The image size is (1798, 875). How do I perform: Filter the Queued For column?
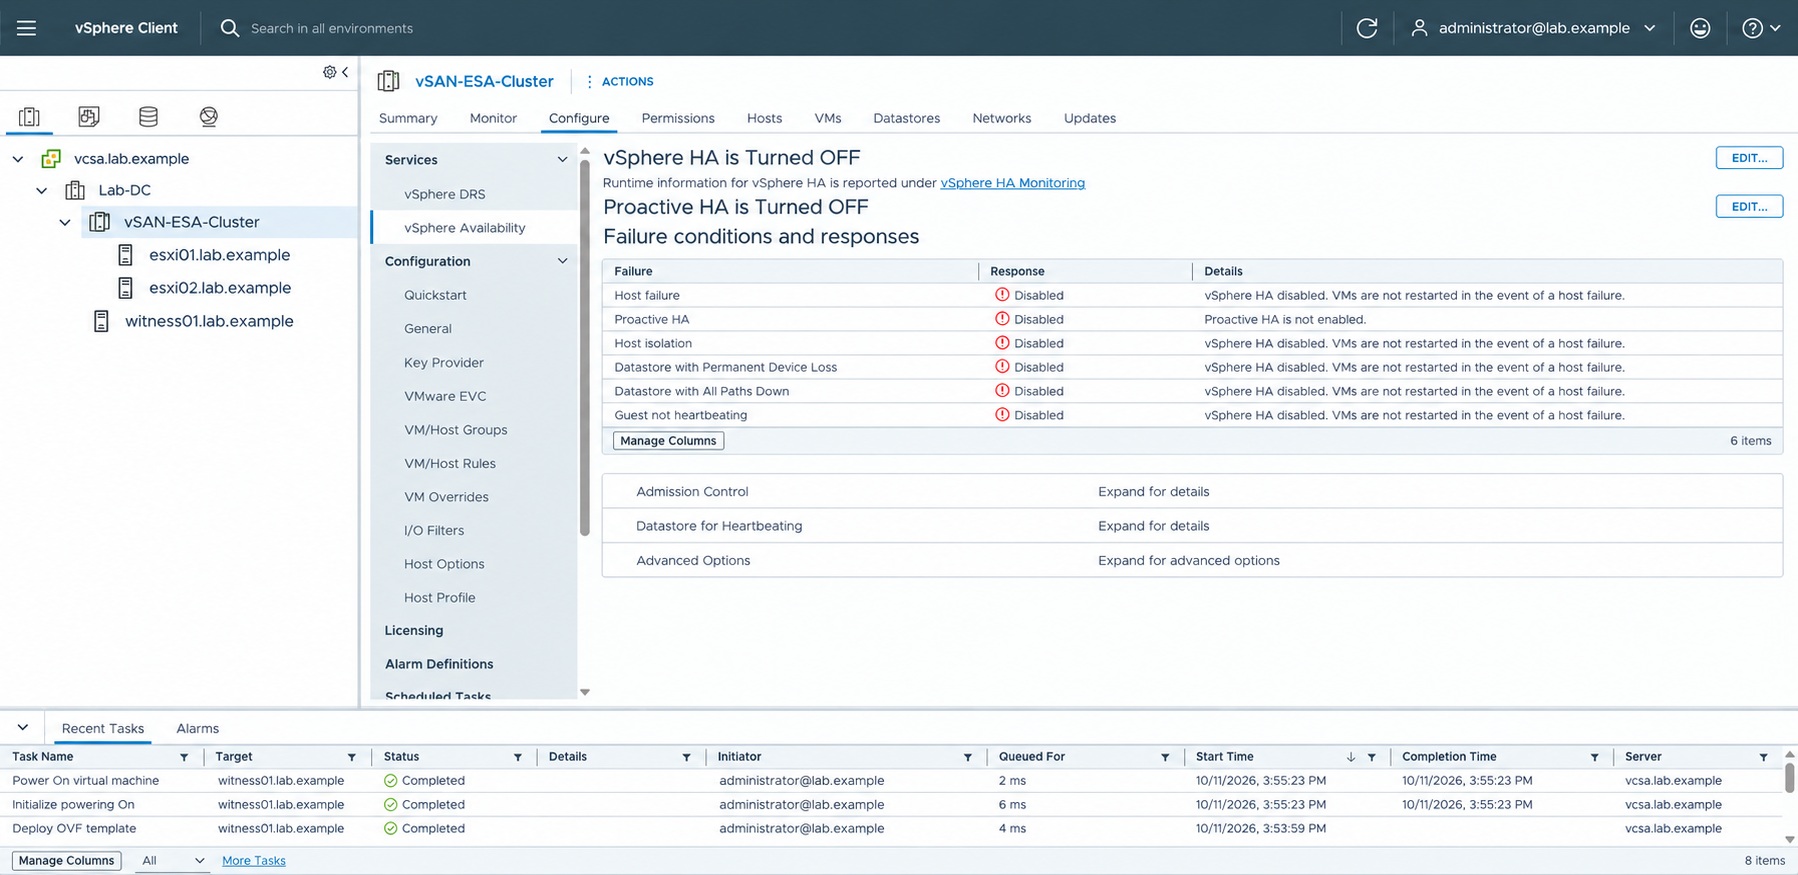[x=1165, y=757]
